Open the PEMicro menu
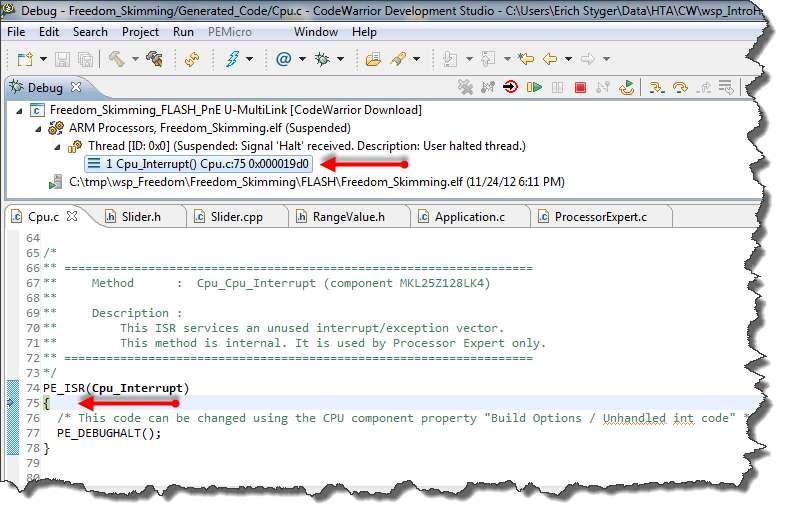 [x=230, y=32]
